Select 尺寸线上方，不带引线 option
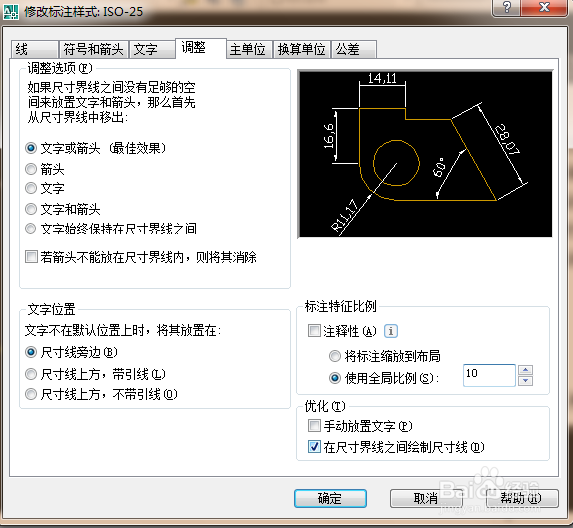573x528 pixels. (x=101, y=395)
